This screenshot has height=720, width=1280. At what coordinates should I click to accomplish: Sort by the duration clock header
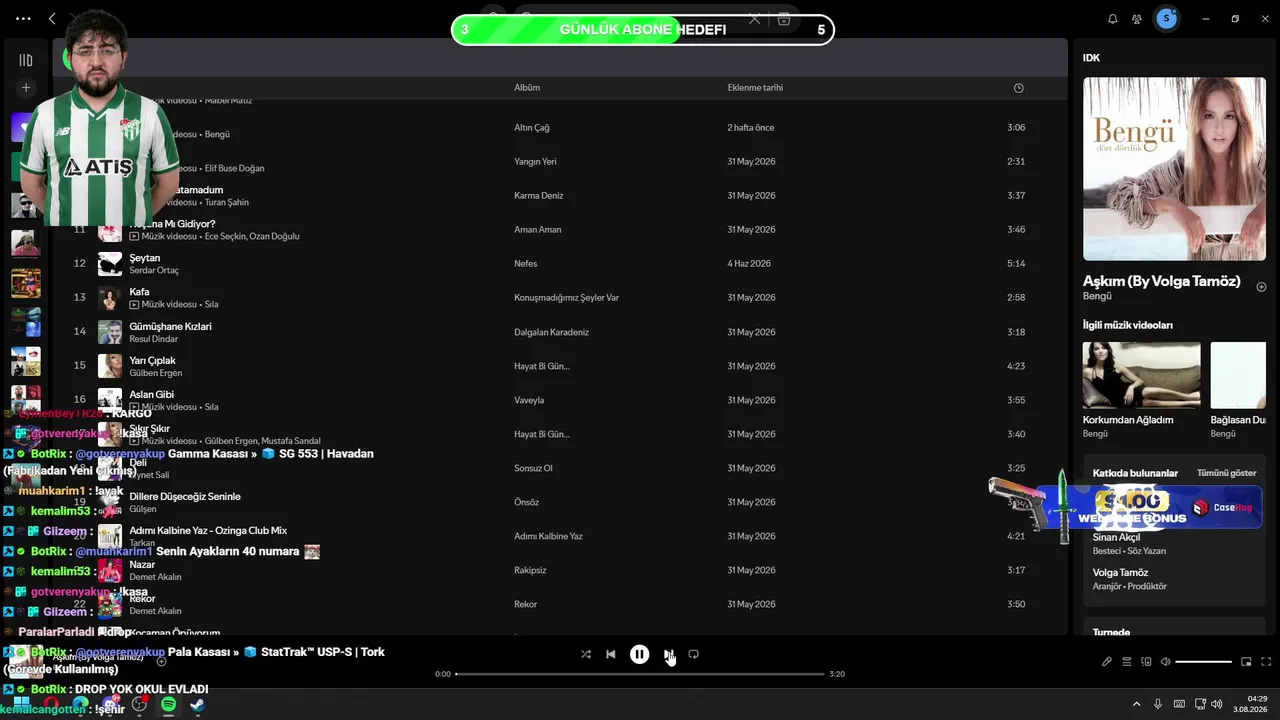1018,88
